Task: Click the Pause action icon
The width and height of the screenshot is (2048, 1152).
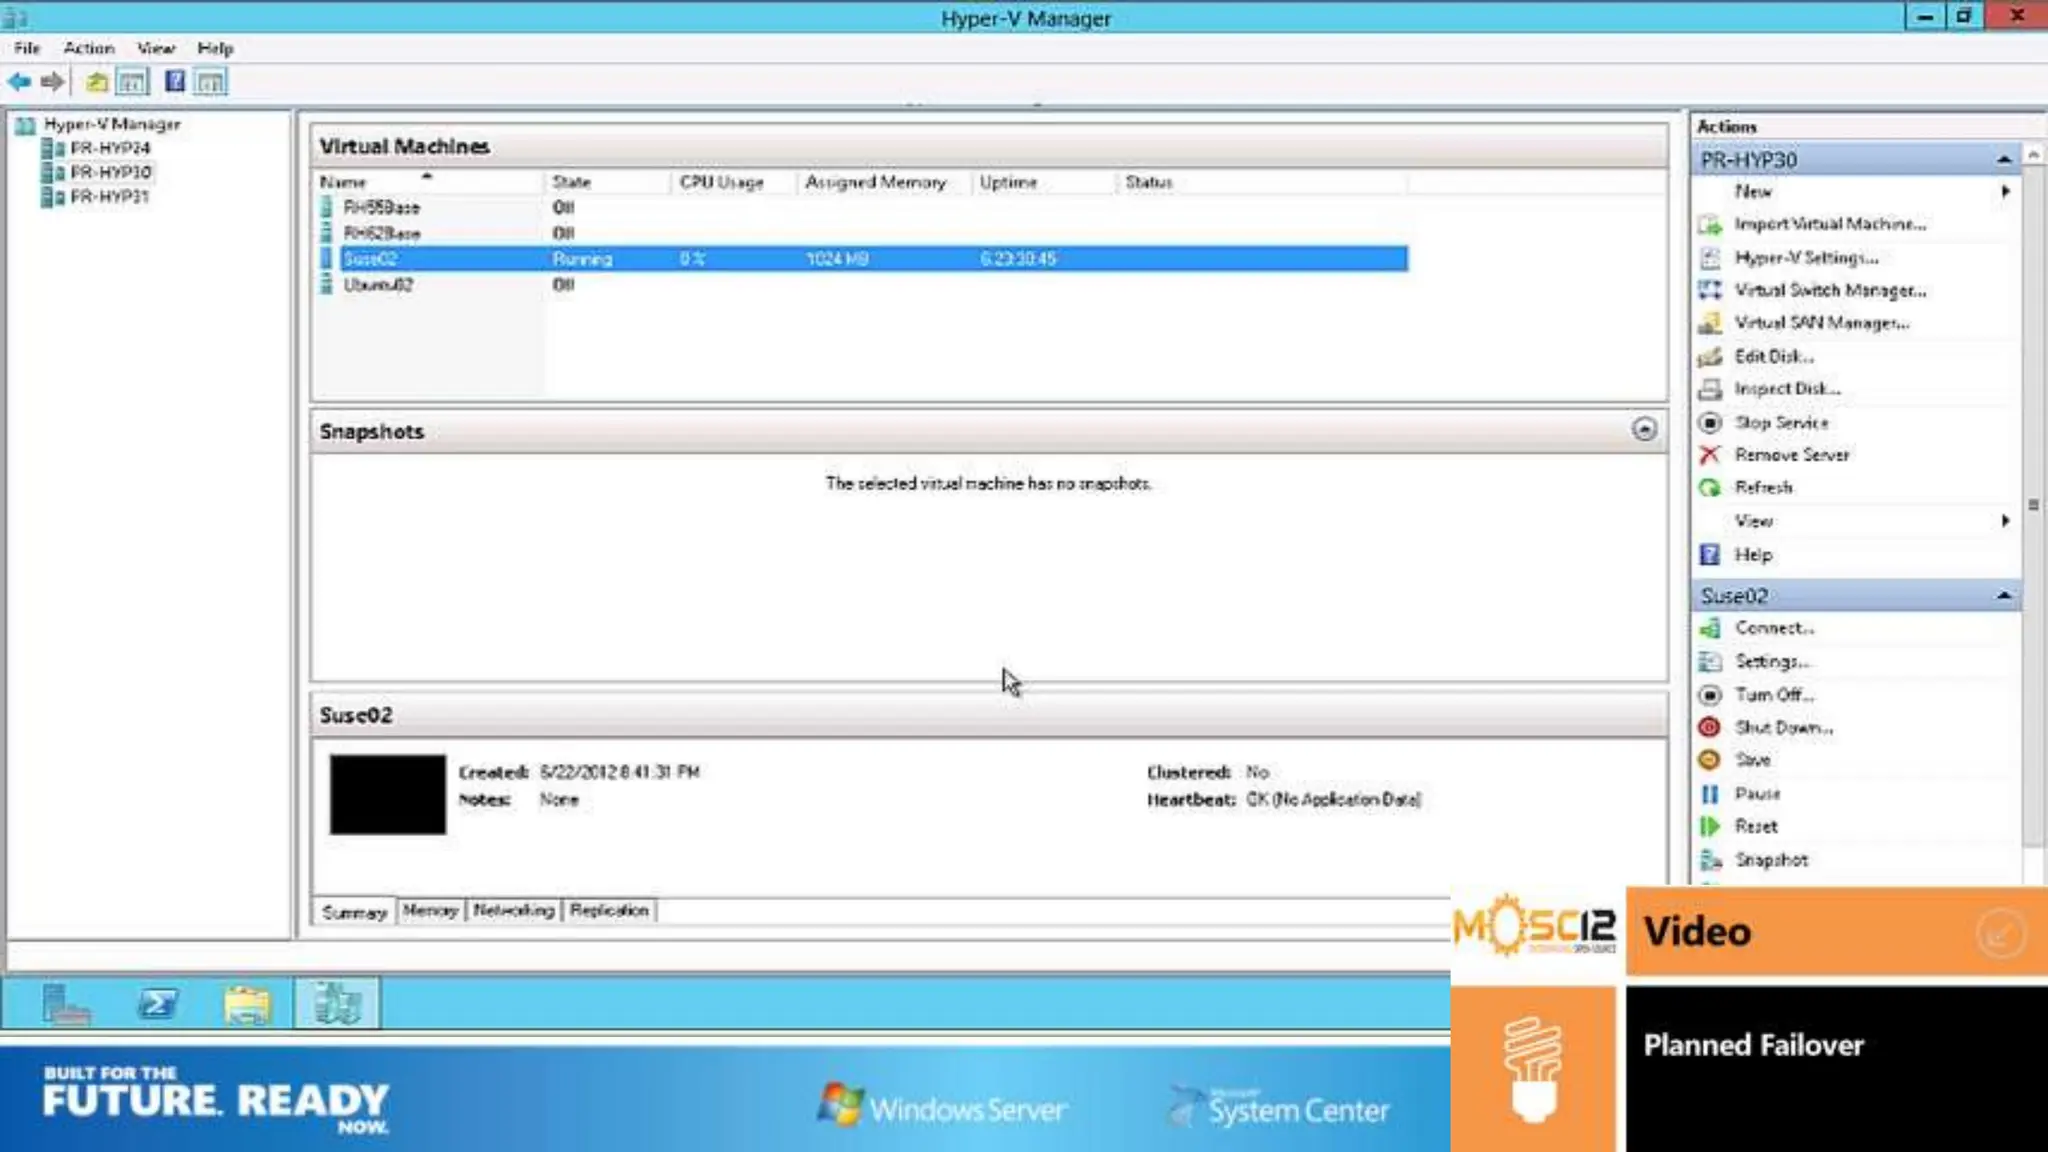Action: [1710, 794]
